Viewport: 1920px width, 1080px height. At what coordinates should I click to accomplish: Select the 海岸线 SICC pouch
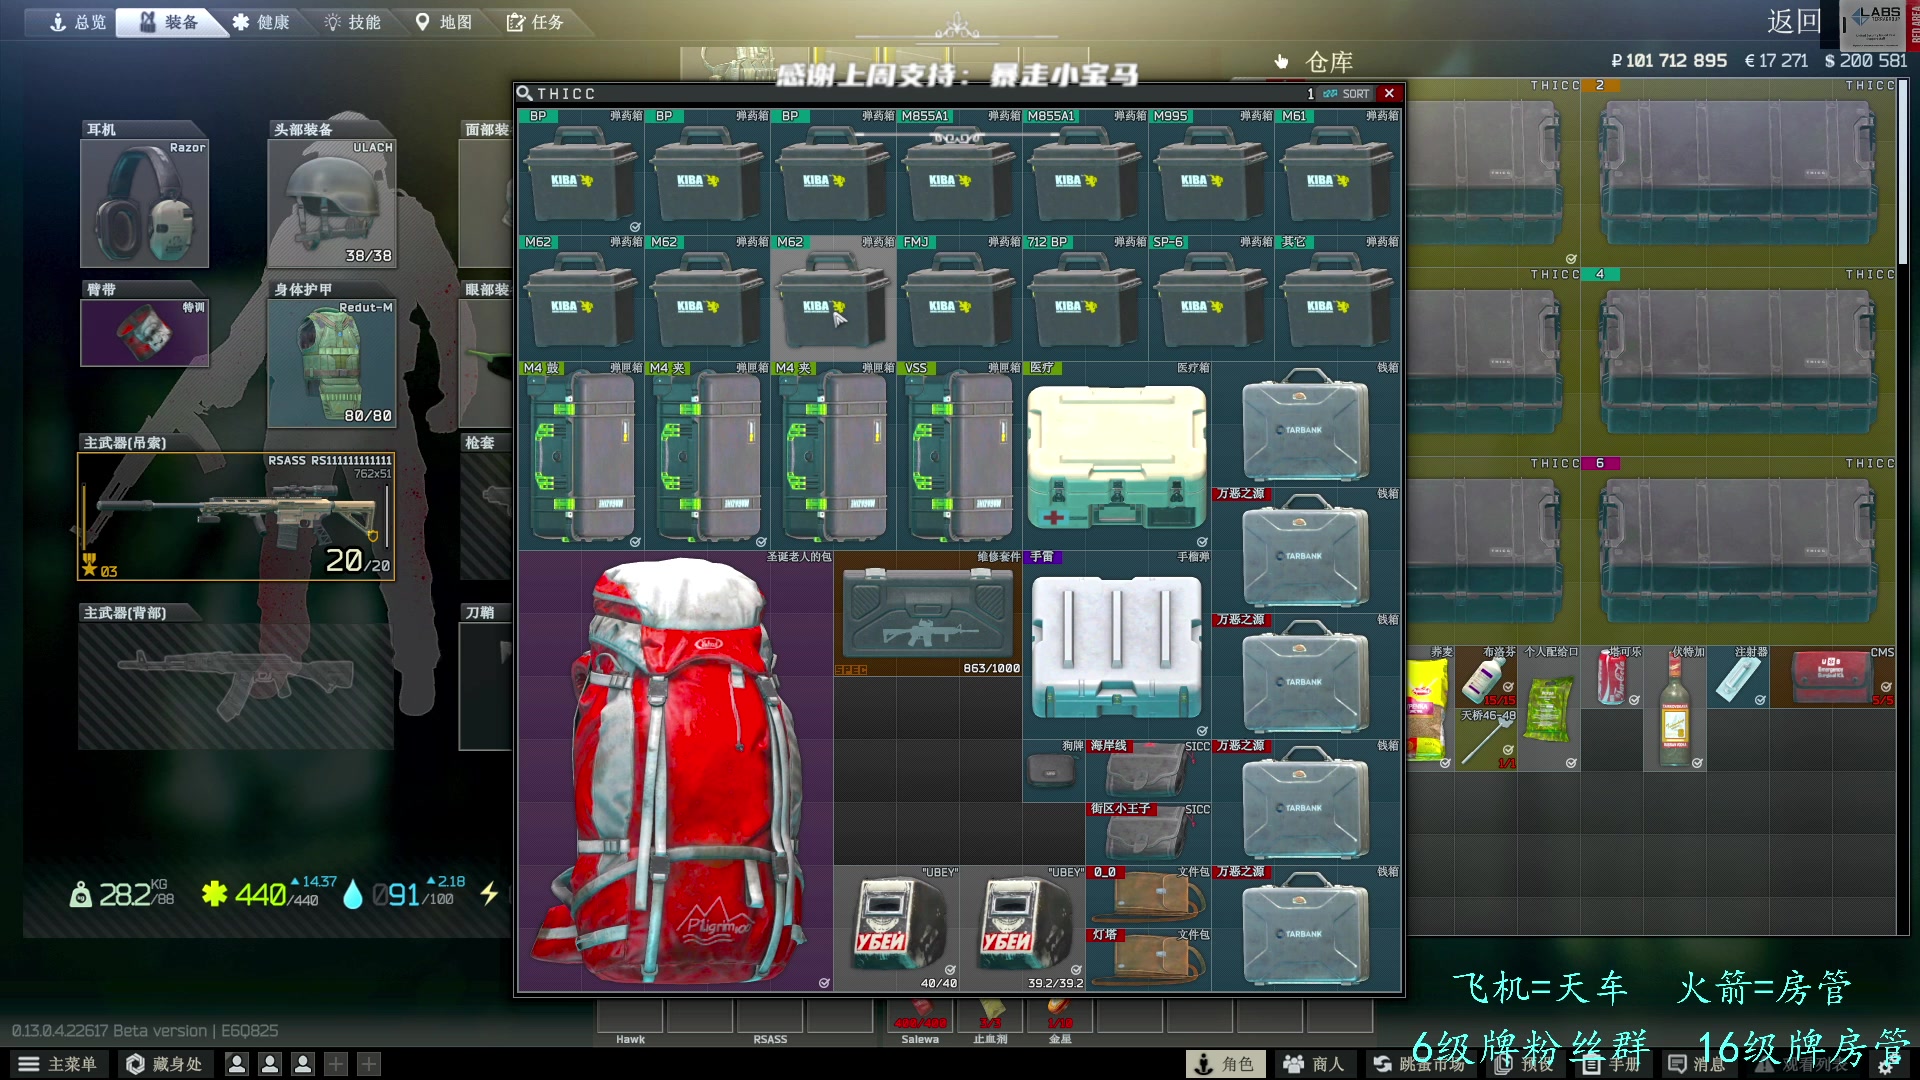pyautogui.click(x=1148, y=770)
